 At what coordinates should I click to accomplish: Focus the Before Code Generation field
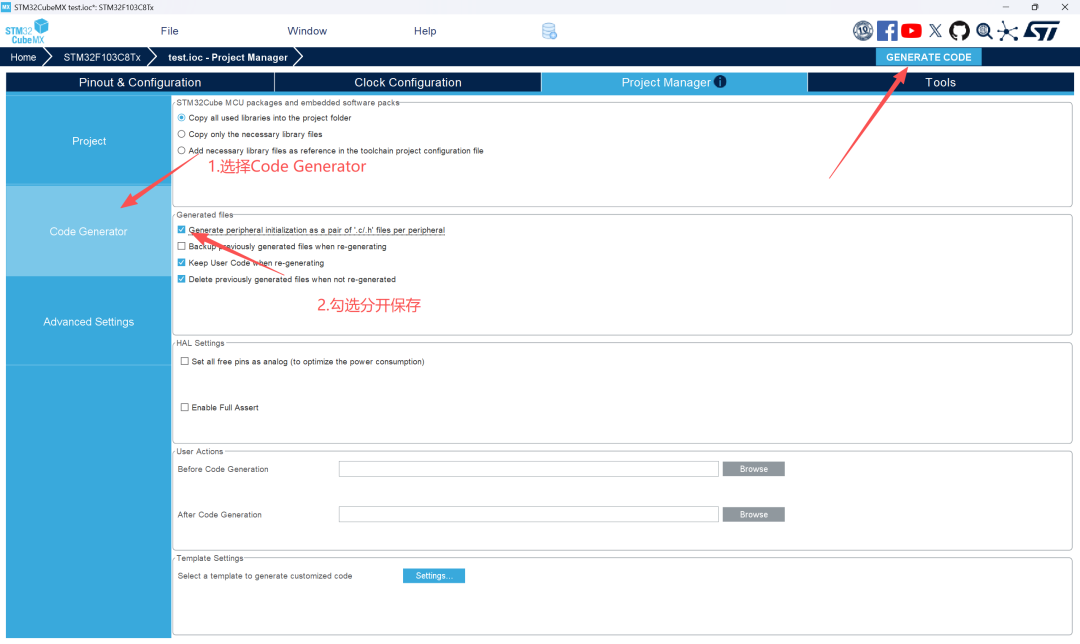tap(528, 469)
